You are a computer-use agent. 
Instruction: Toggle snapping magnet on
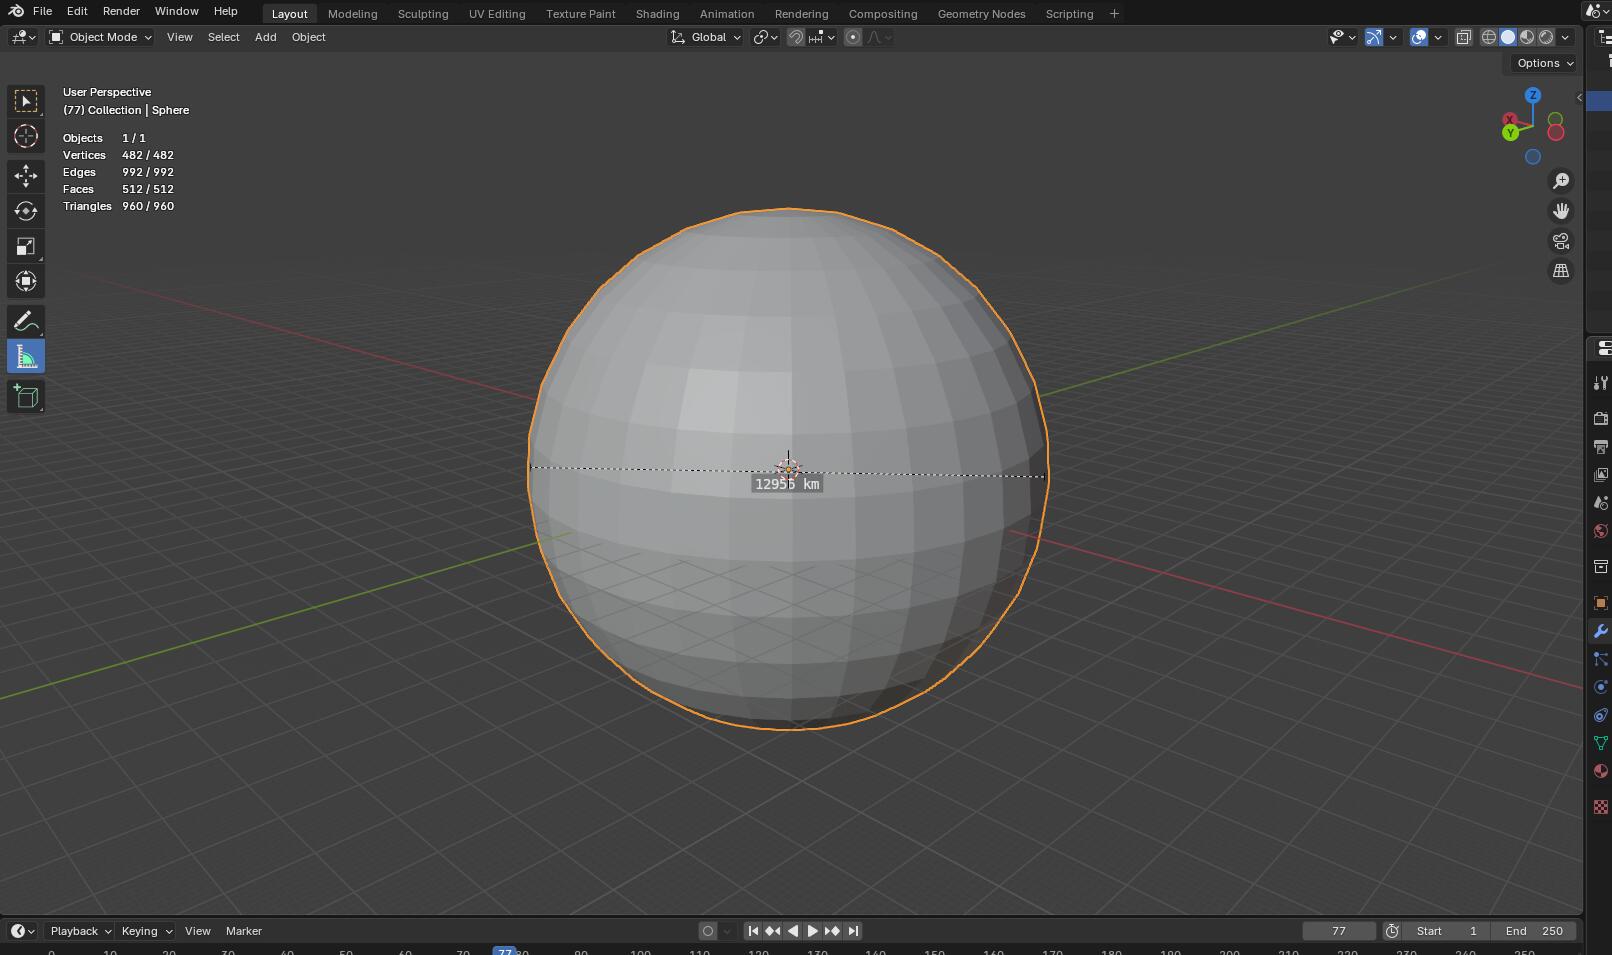point(796,37)
